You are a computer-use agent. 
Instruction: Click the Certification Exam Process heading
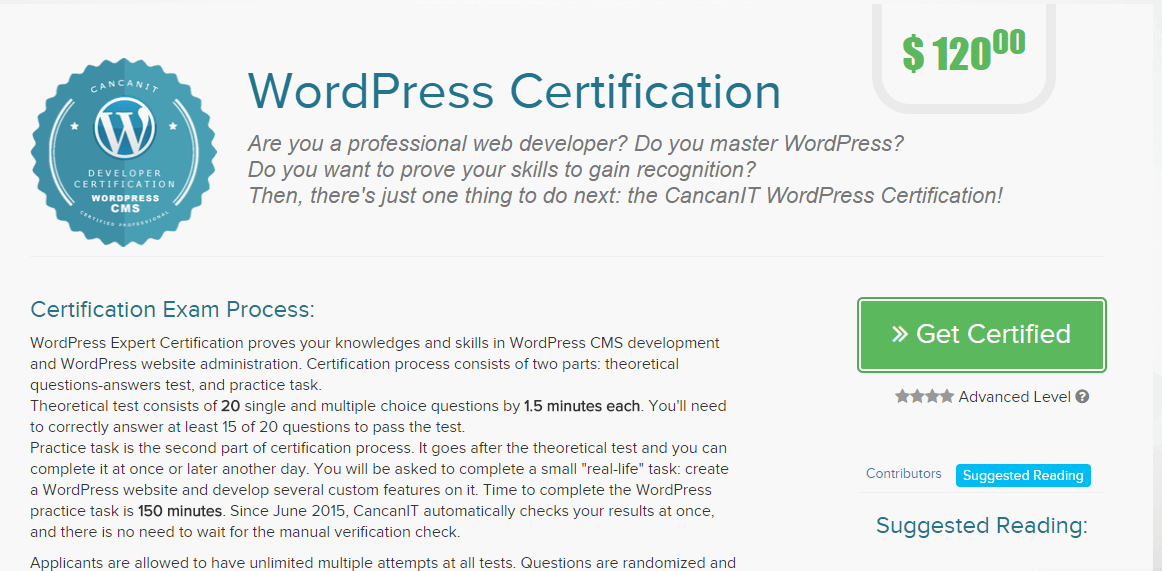pos(172,309)
